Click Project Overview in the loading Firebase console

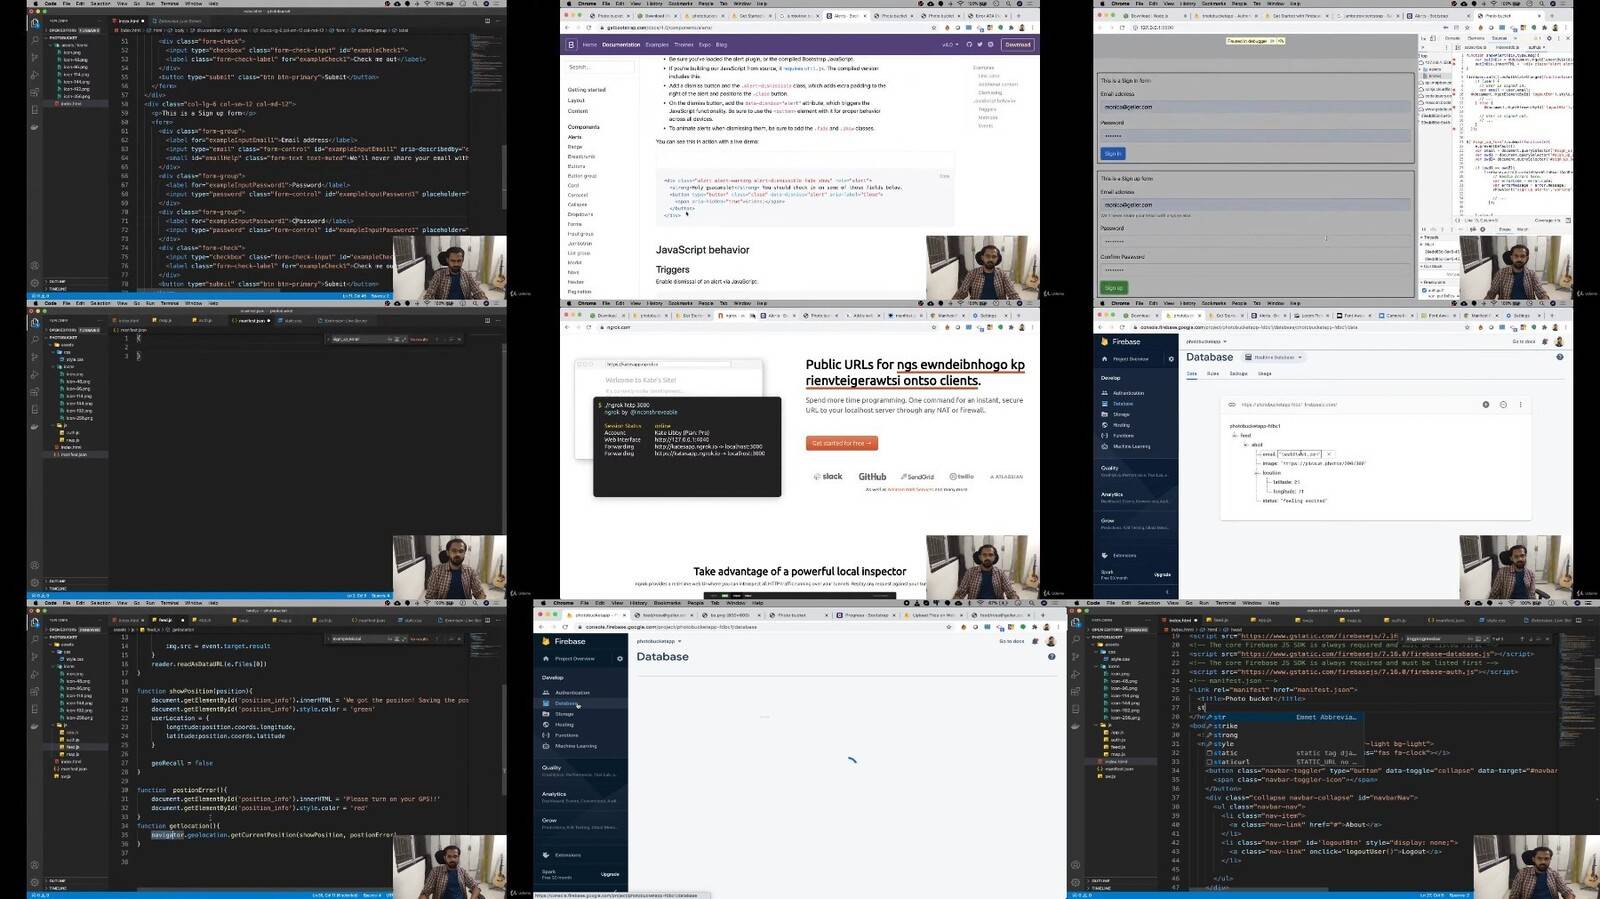coord(575,659)
